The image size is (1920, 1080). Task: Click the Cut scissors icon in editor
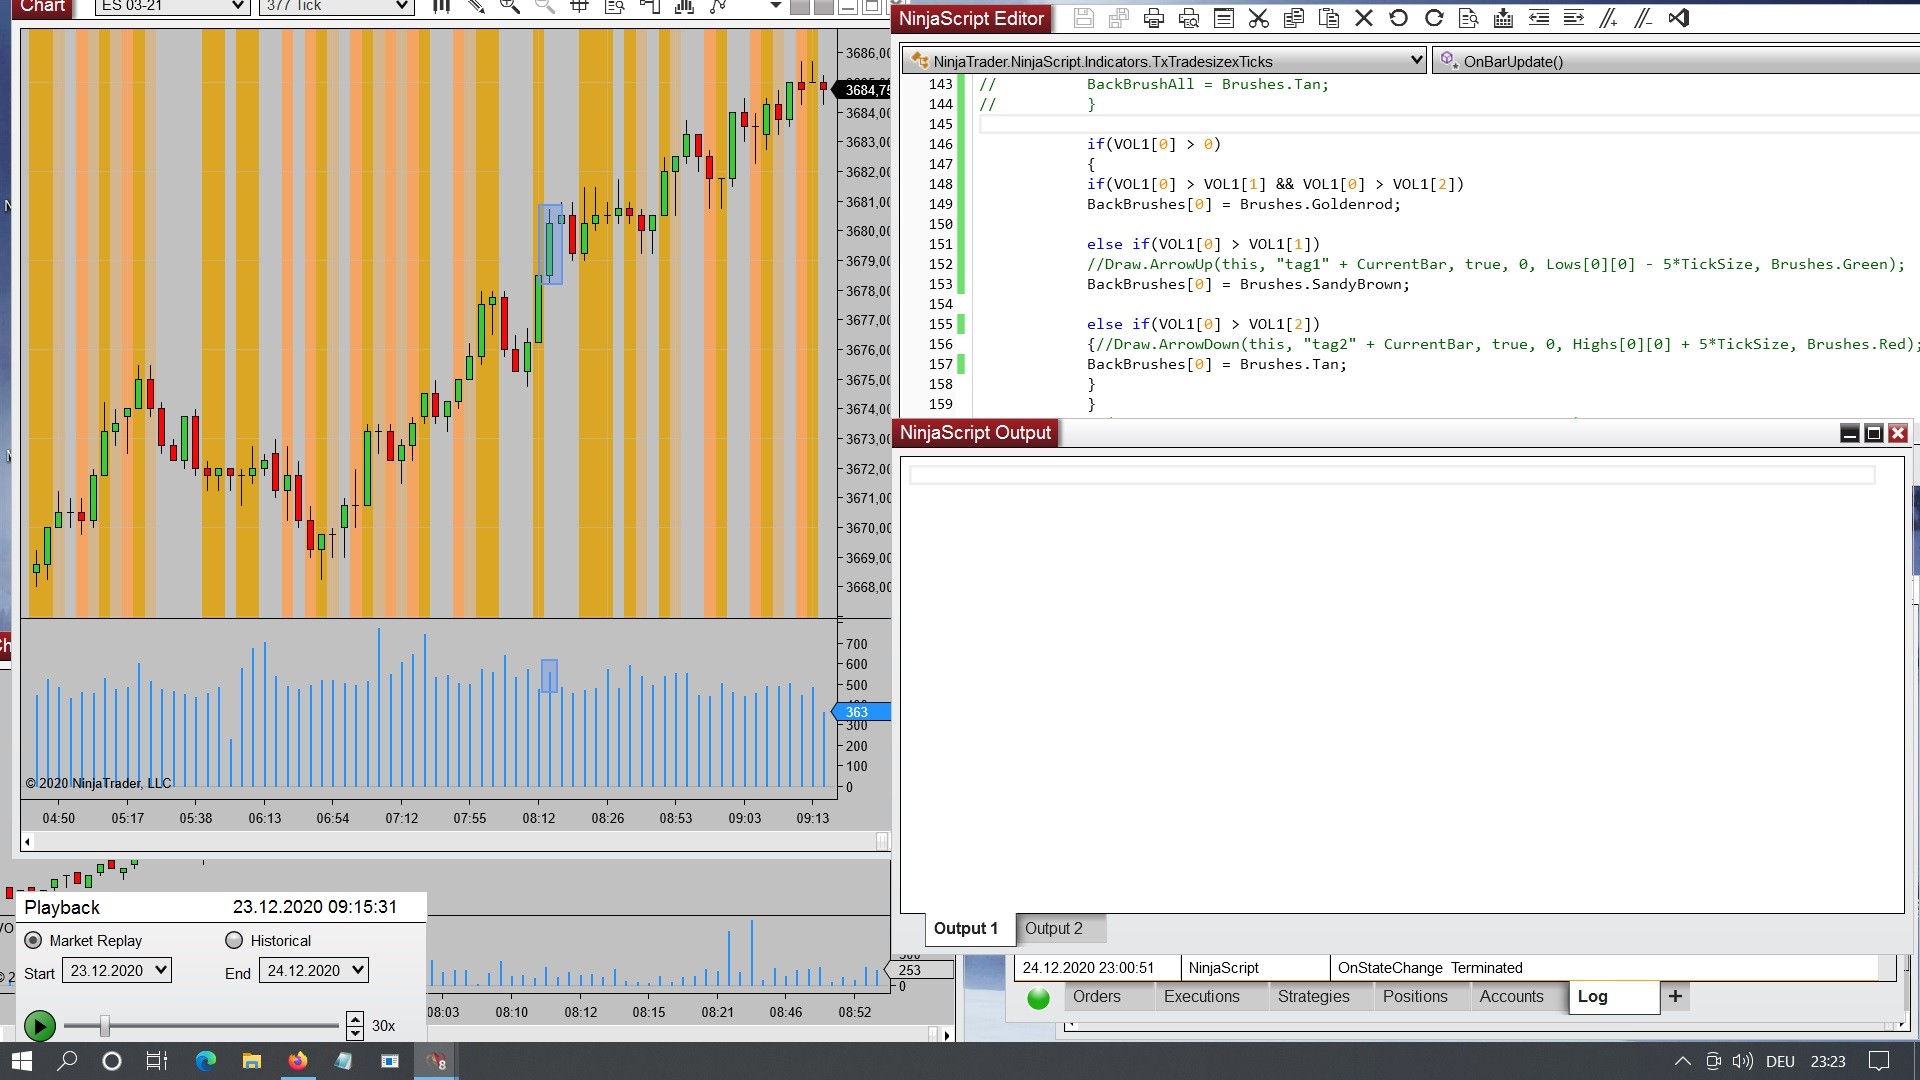tap(1259, 18)
